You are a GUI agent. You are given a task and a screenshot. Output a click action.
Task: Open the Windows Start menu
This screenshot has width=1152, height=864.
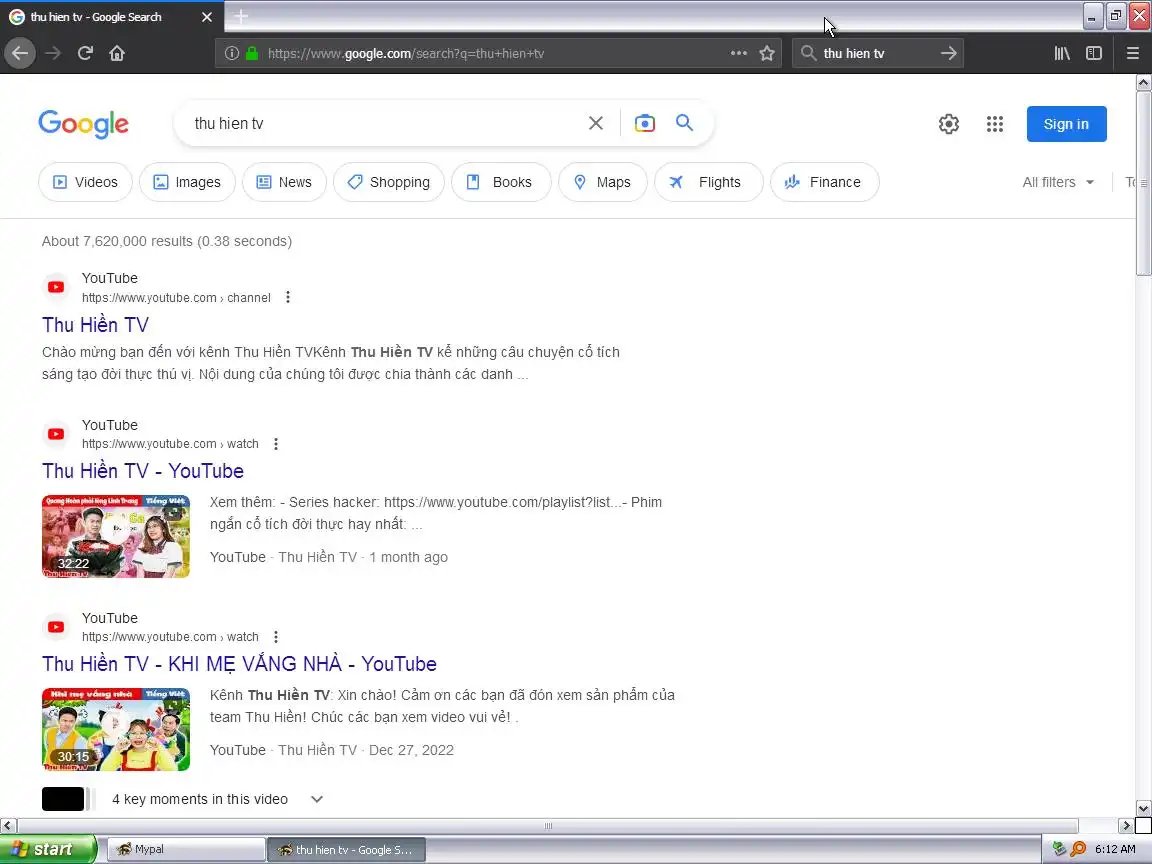pyautogui.click(x=48, y=849)
